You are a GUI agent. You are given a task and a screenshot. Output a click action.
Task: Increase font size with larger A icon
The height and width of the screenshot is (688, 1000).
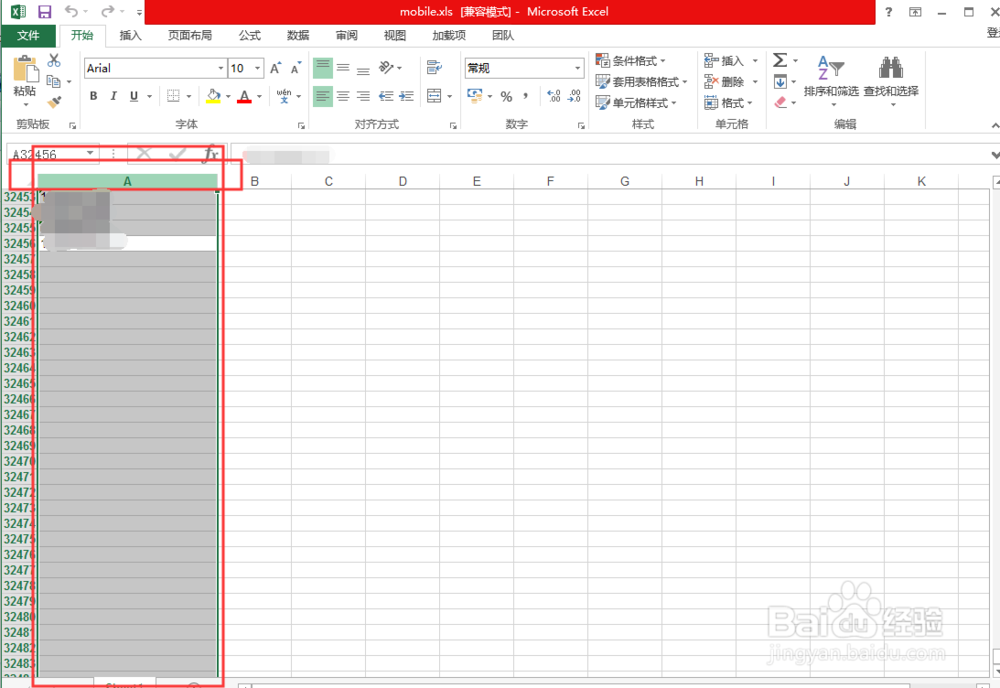276,68
